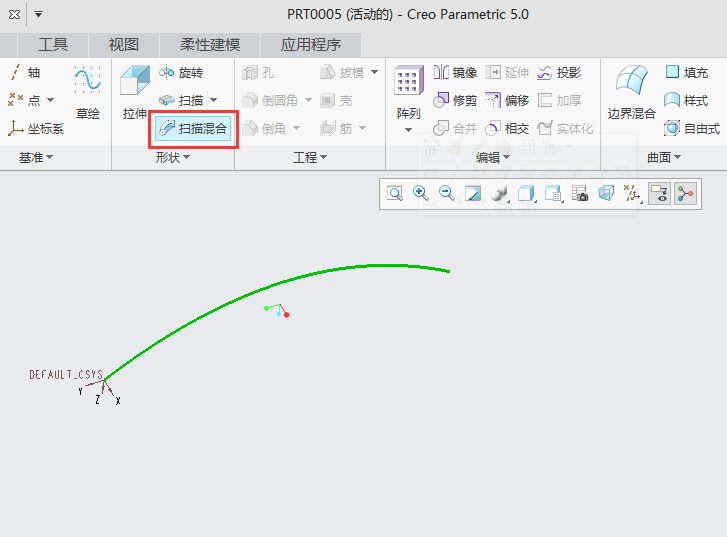Expand the Point (点) dropdown arrow
Screen dimensions: 727x537
point(51,100)
